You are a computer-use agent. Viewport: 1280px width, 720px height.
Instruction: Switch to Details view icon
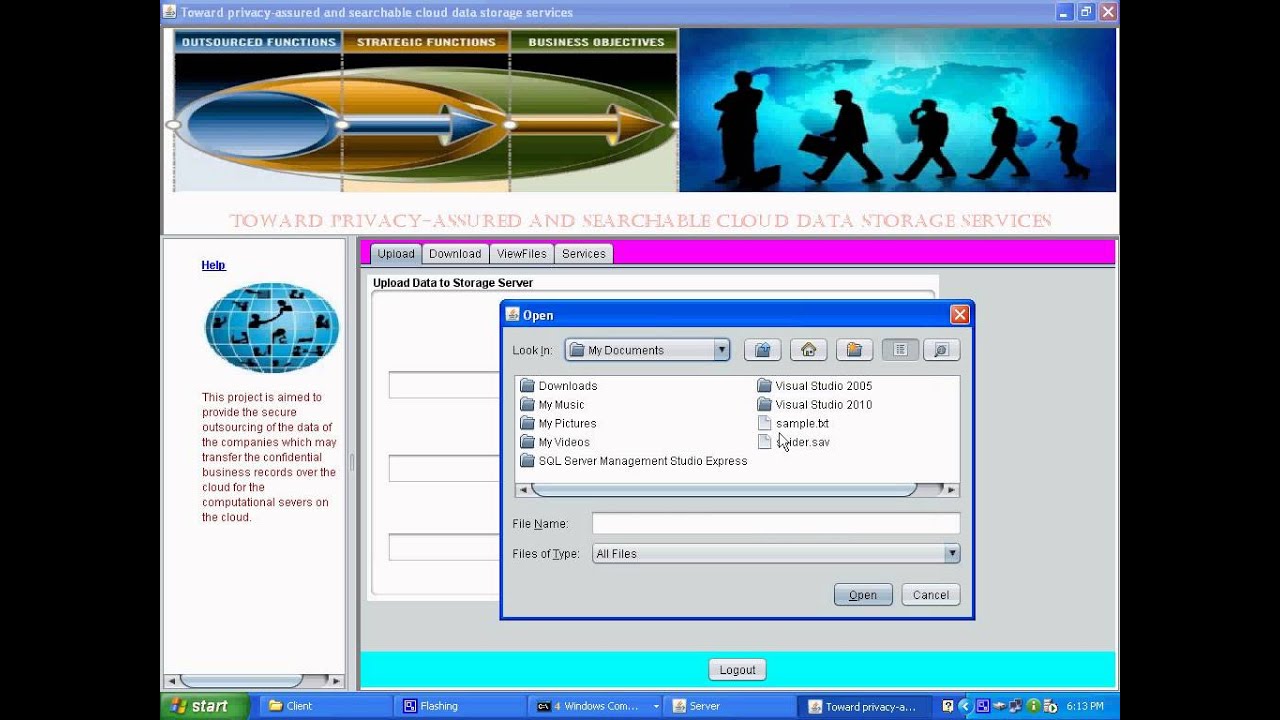[941, 350]
